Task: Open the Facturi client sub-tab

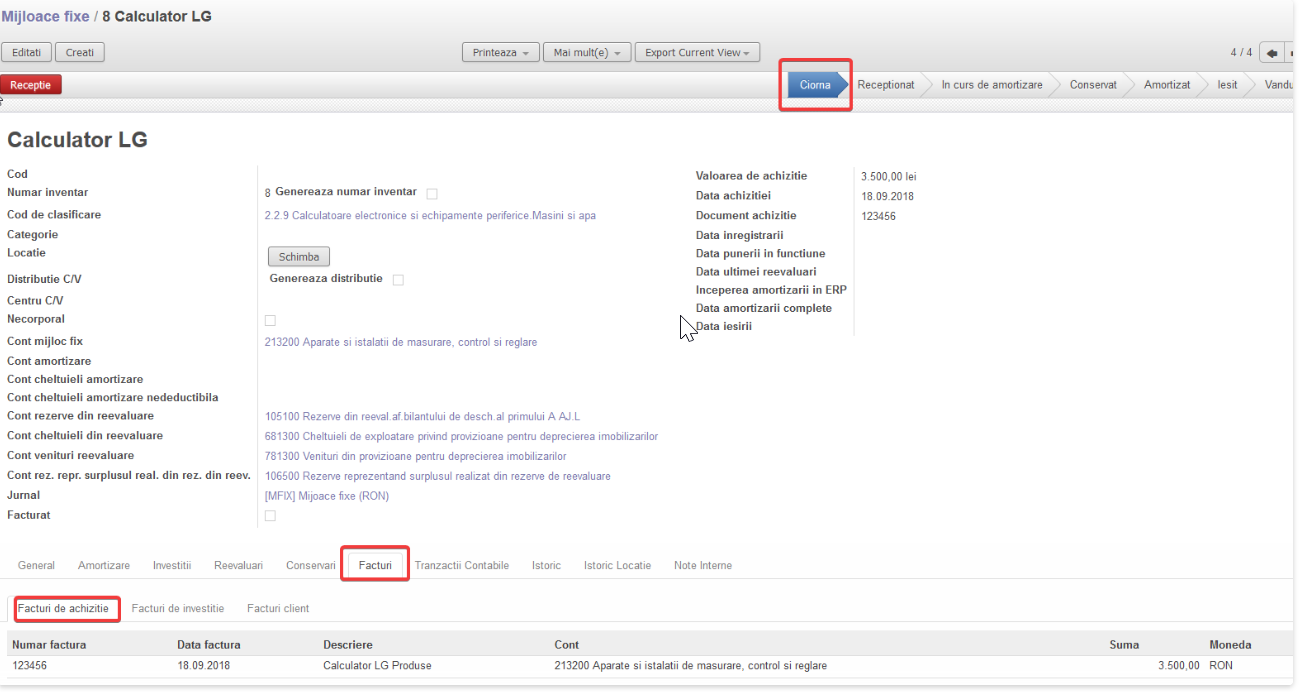Action: pos(278,609)
